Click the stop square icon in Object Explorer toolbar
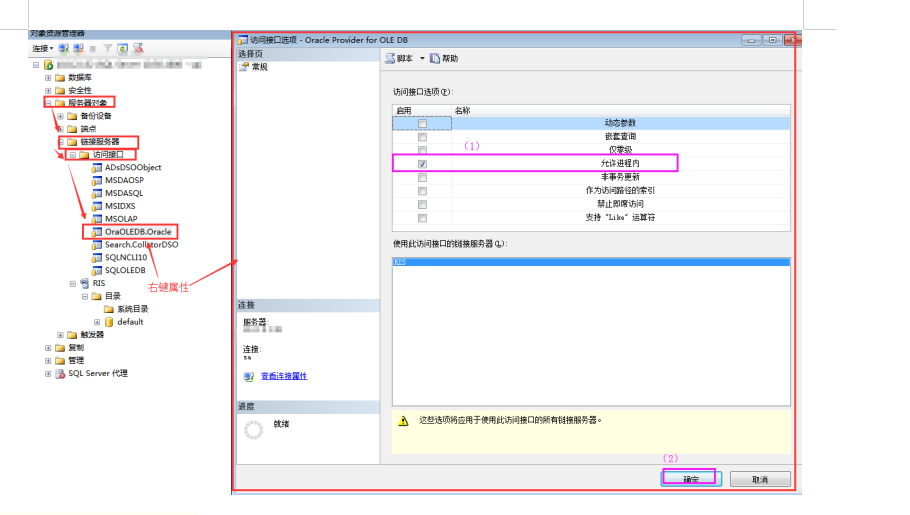 point(93,48)
